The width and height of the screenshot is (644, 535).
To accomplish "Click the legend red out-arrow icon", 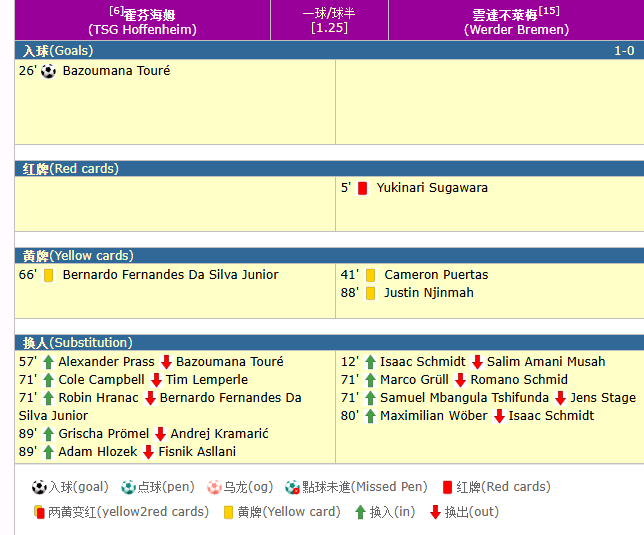I will [435, 512].
